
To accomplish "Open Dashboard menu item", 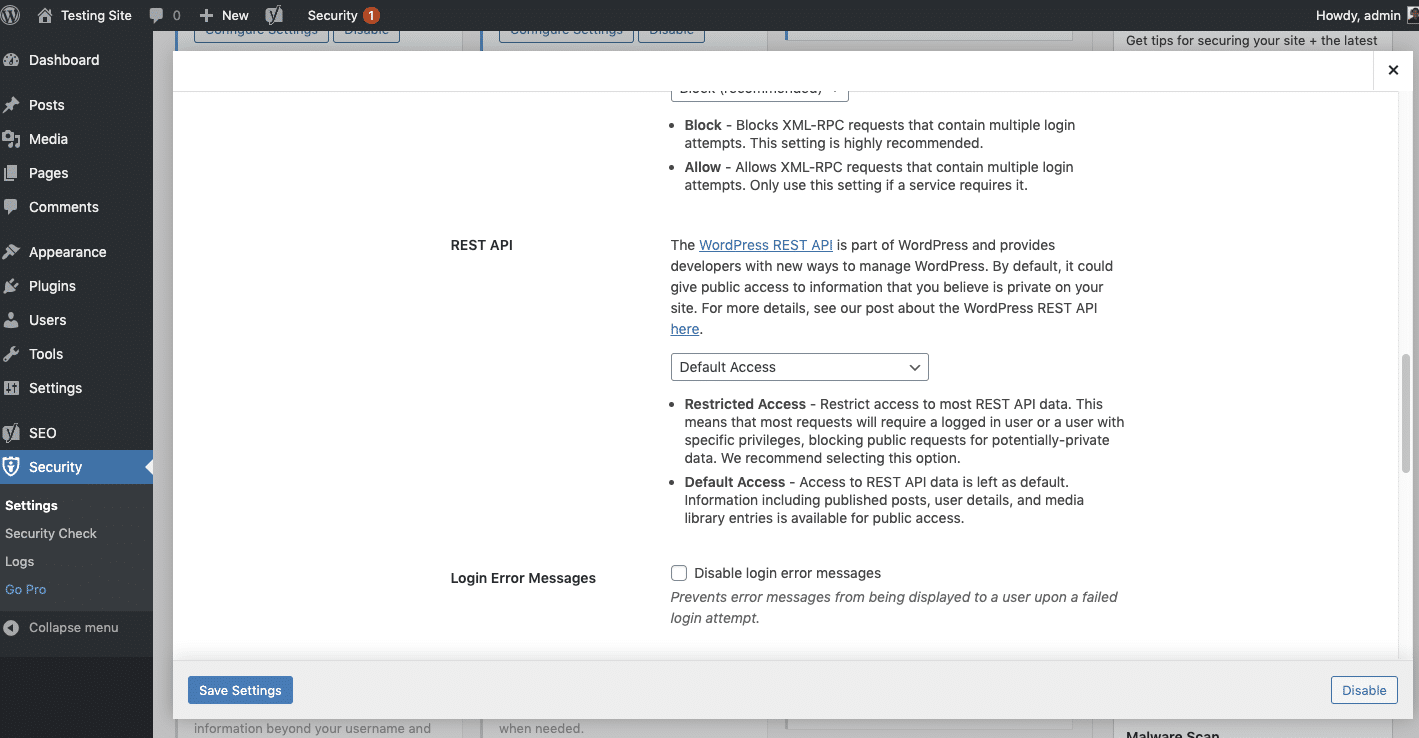I will pyautogui.click(x=76, y=60).
